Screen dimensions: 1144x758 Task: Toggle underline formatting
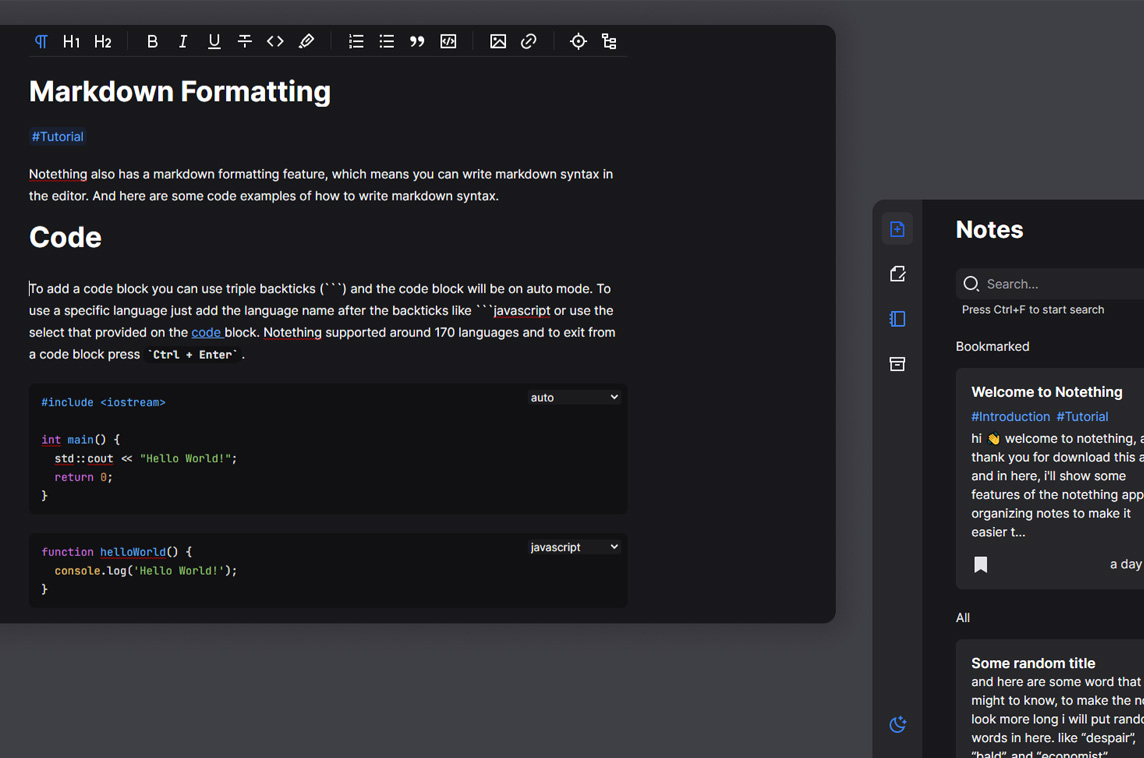(214, 42)
